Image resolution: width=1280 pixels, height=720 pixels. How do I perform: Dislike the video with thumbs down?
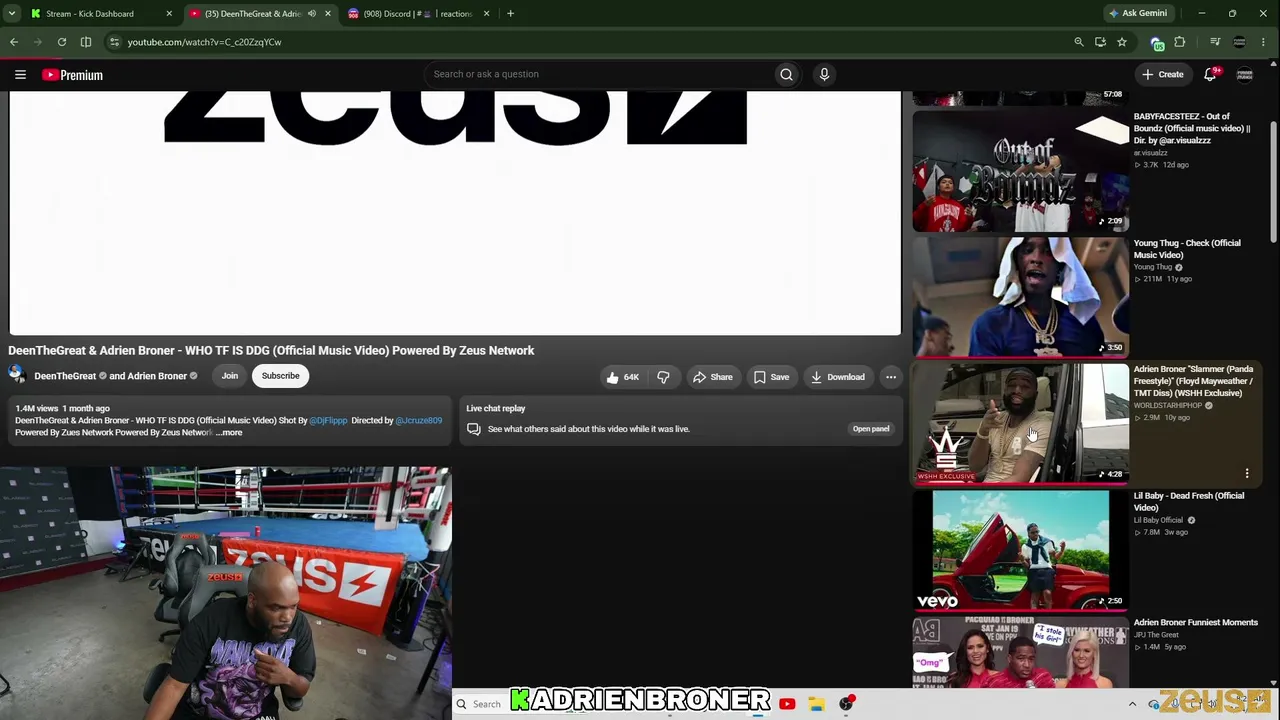click(663, 377)
